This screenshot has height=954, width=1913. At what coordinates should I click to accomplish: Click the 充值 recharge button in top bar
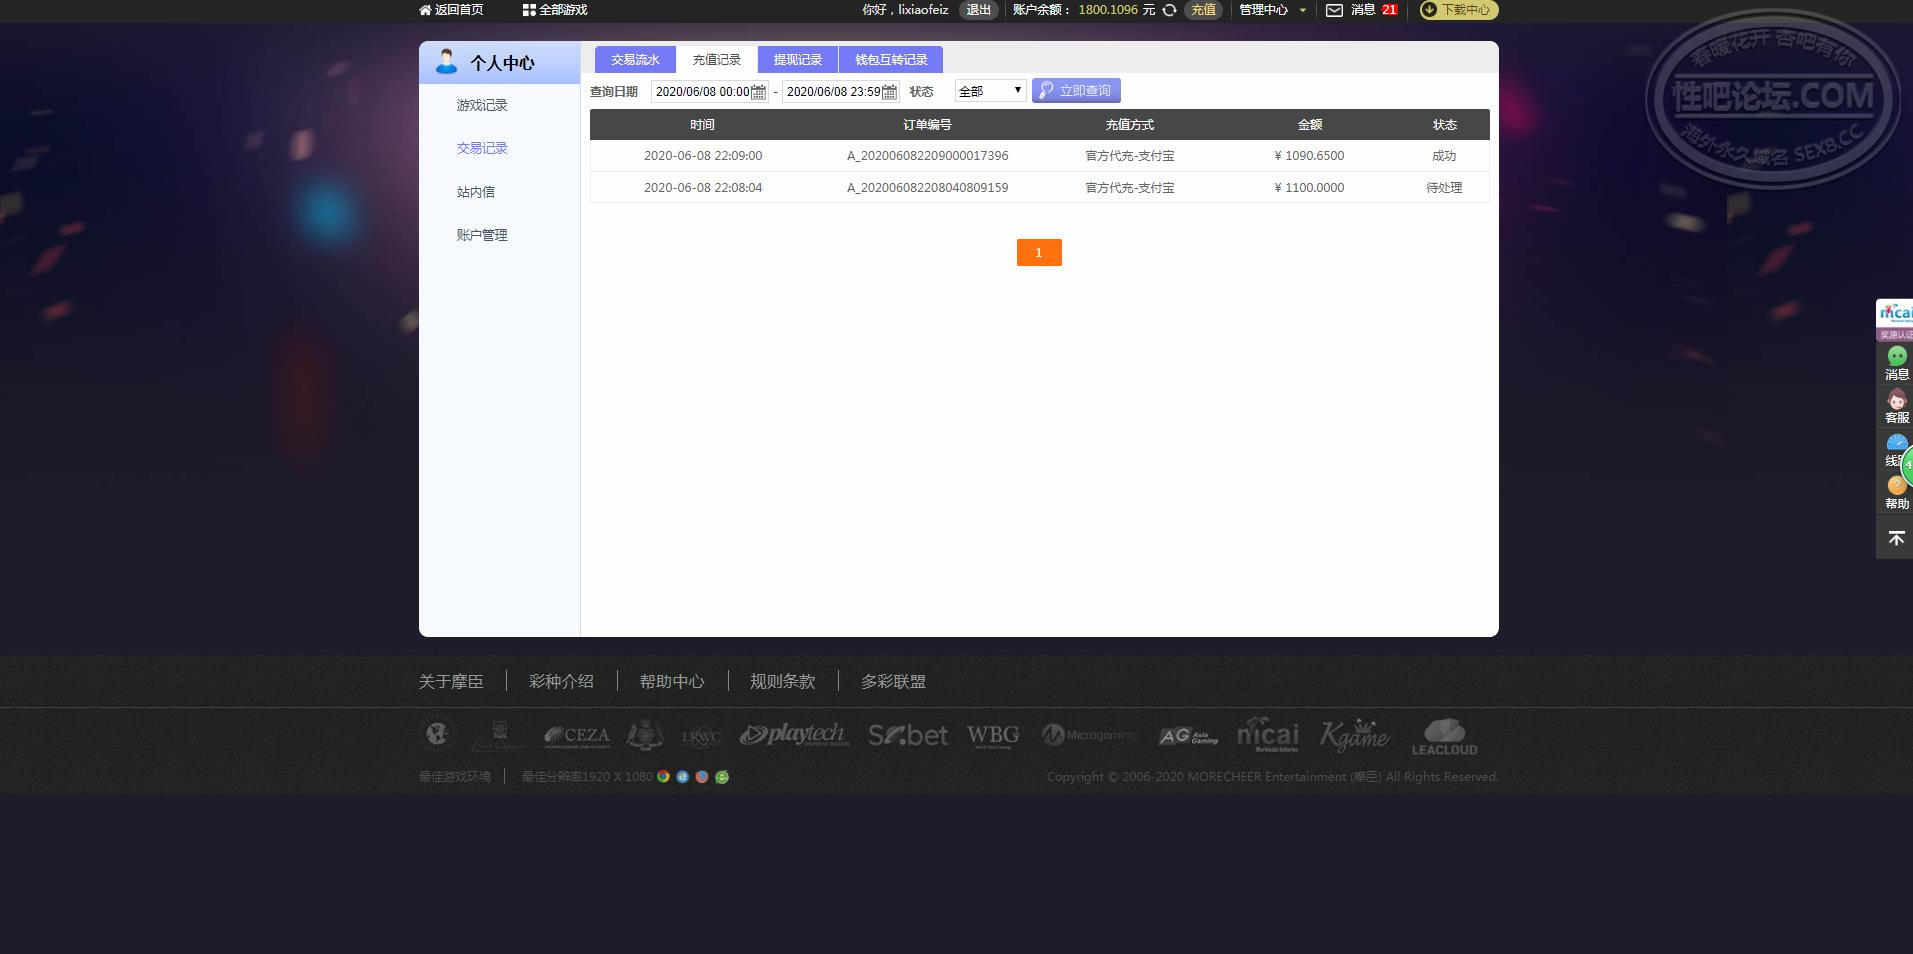[1203, 10]
